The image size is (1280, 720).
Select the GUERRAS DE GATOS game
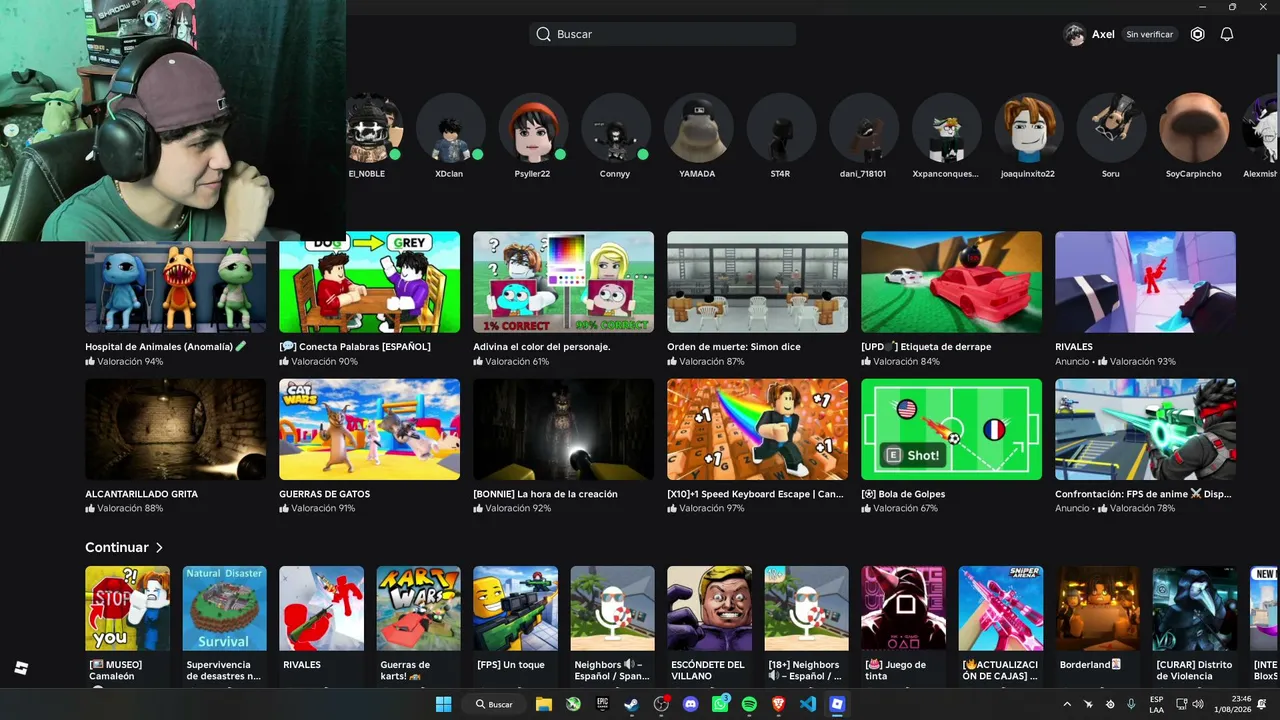point(370,446)
